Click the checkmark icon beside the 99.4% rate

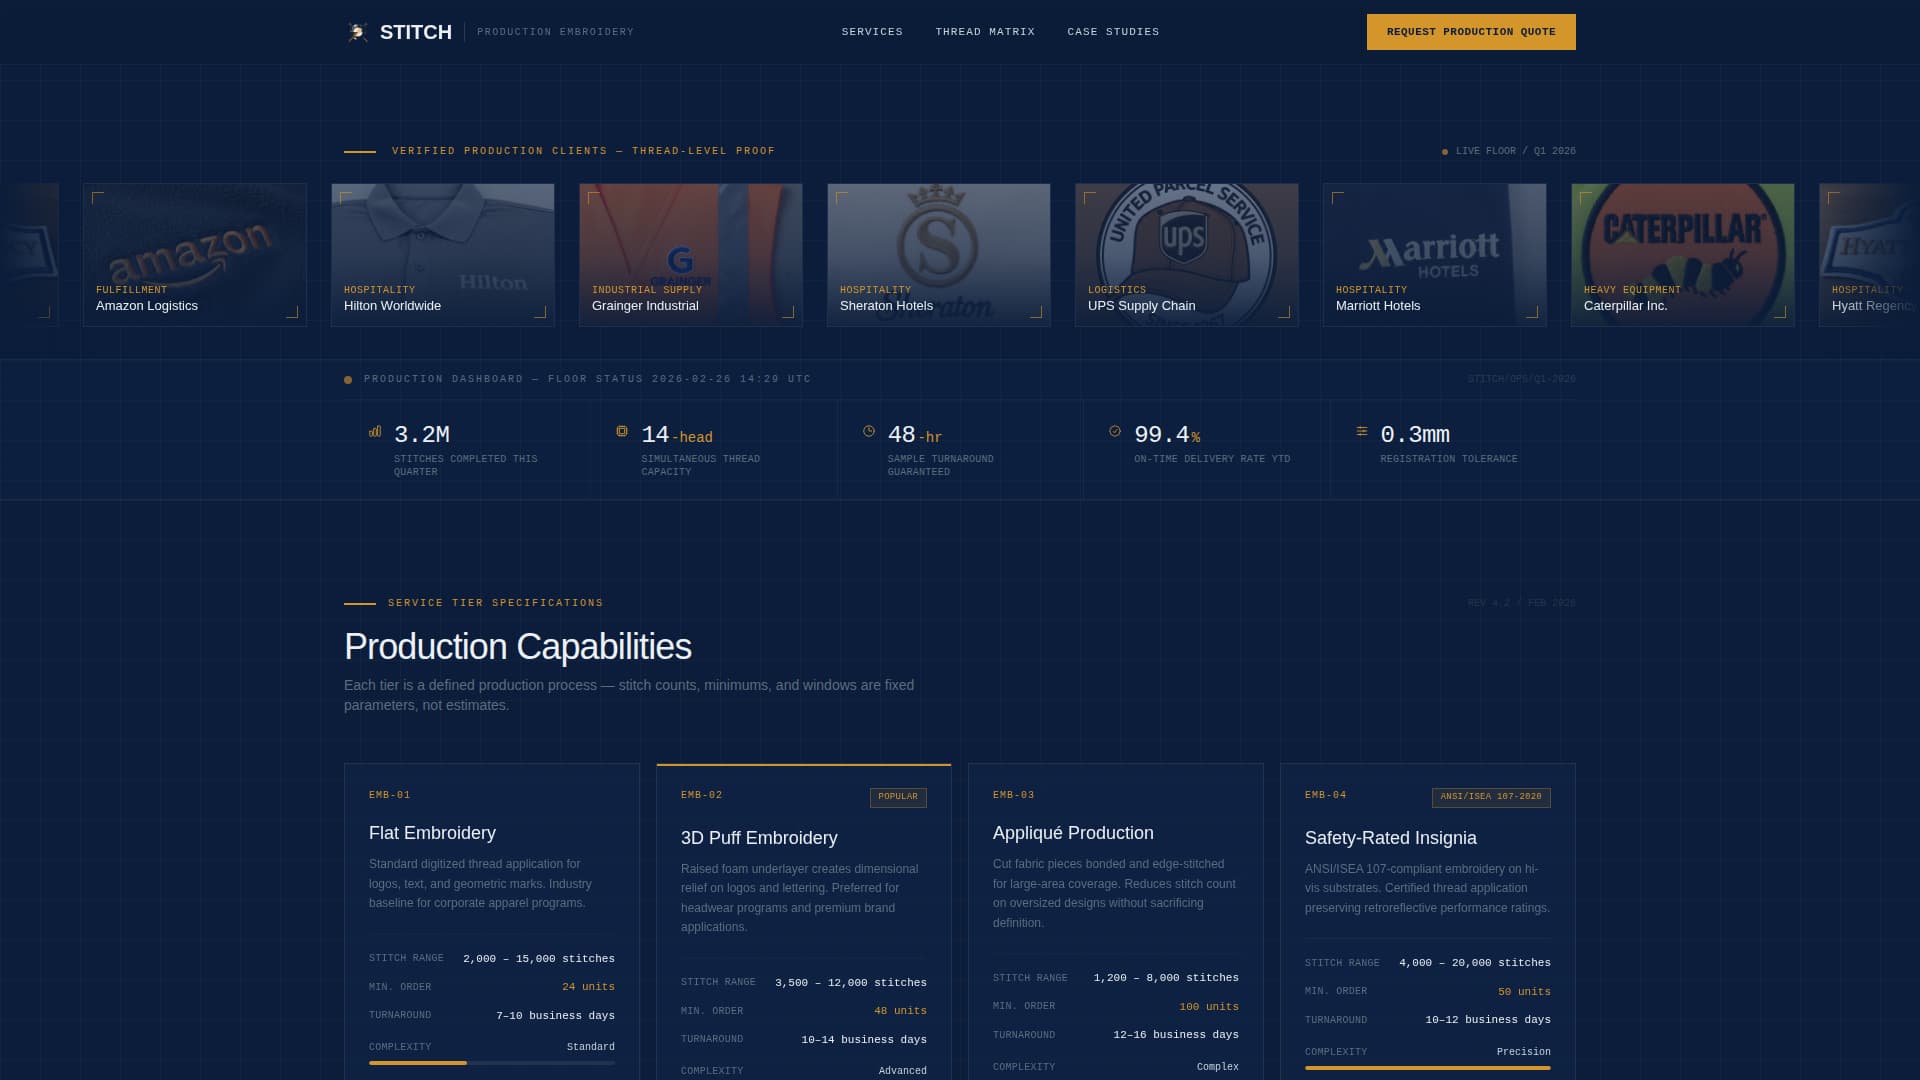(1114, 432)
